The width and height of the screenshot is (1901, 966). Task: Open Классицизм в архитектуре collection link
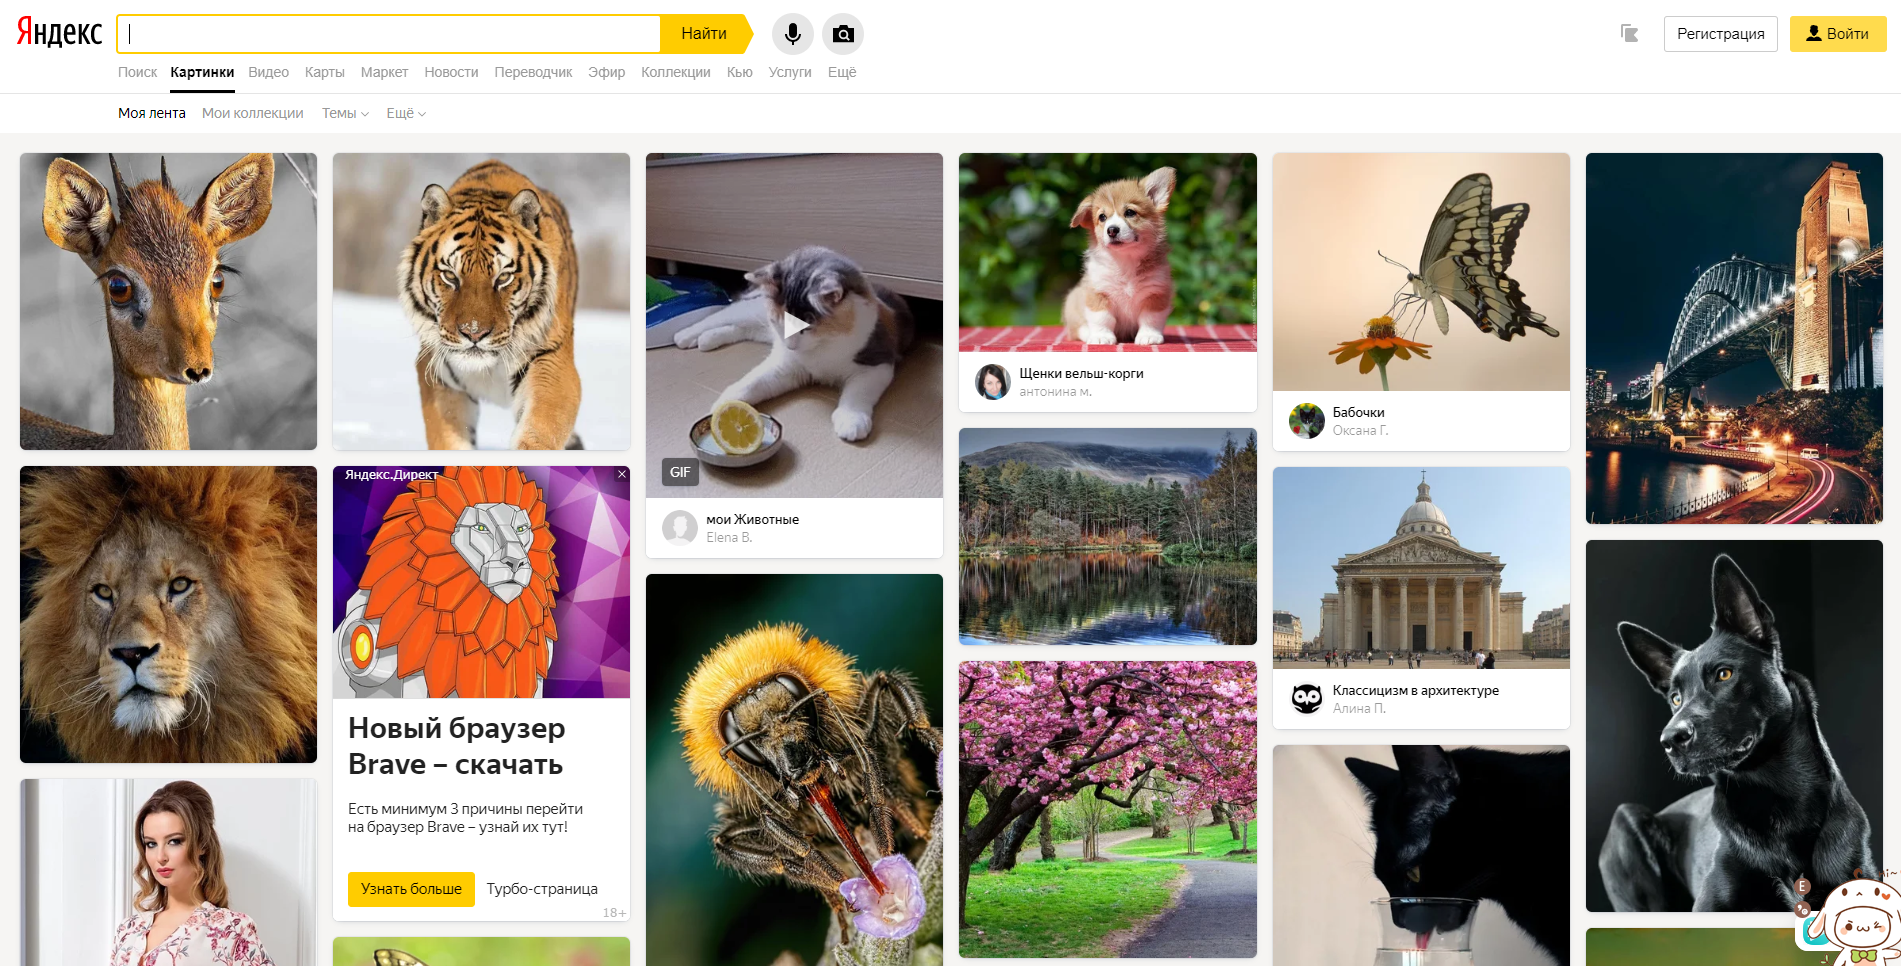point(1415,690)
